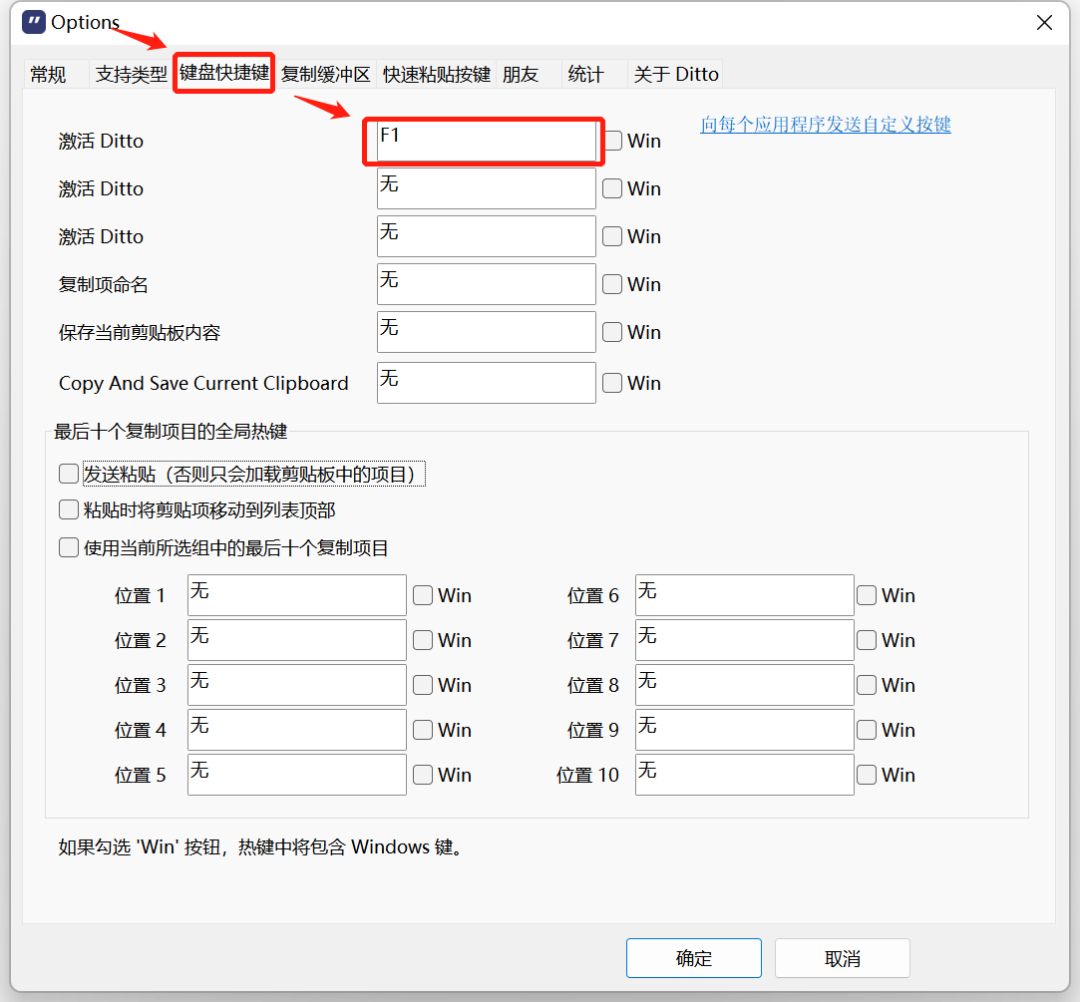Toggle Win checkbox for 位置 2
1080x1002 pixels.
[423, 640]
